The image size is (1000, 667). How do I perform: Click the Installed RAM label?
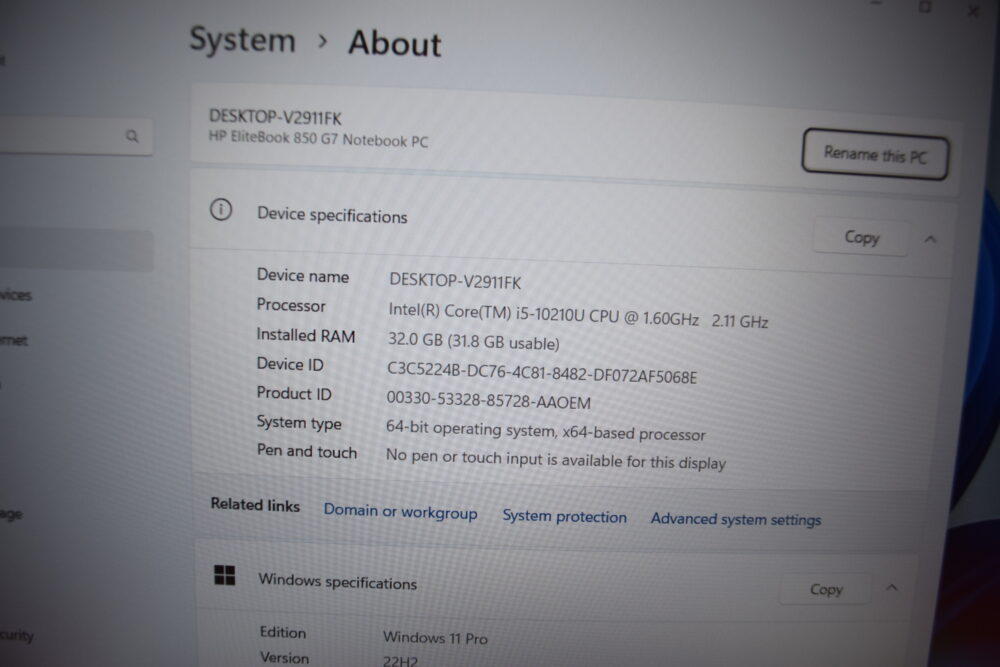point(305,335)
